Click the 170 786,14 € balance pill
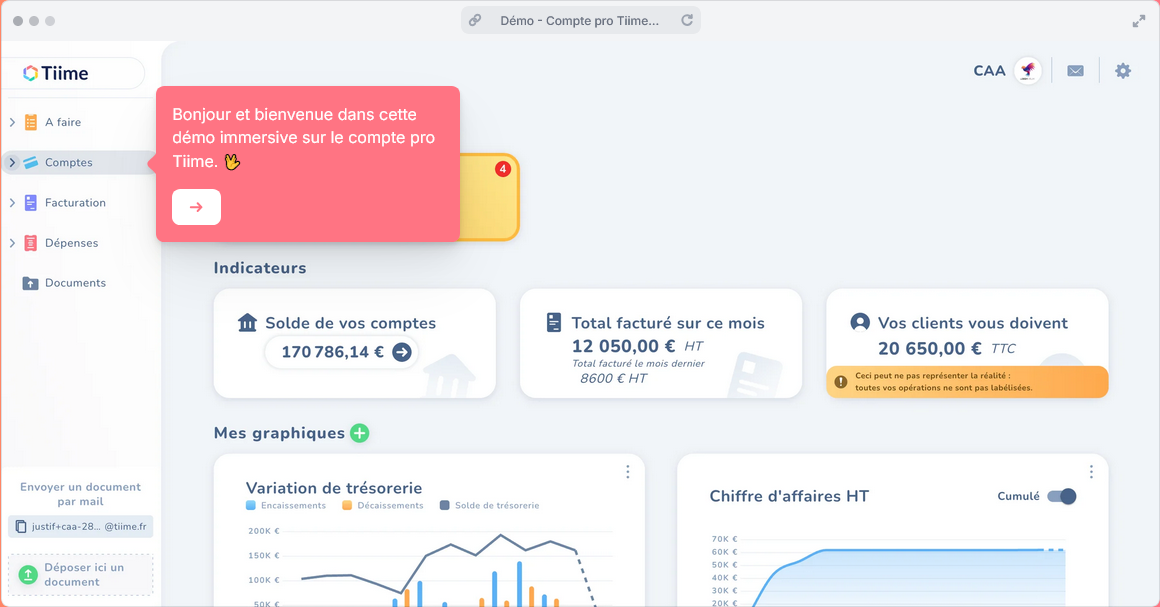This screenshot has width=1160, height=607. pyautogui.click(x=342, y=352)
